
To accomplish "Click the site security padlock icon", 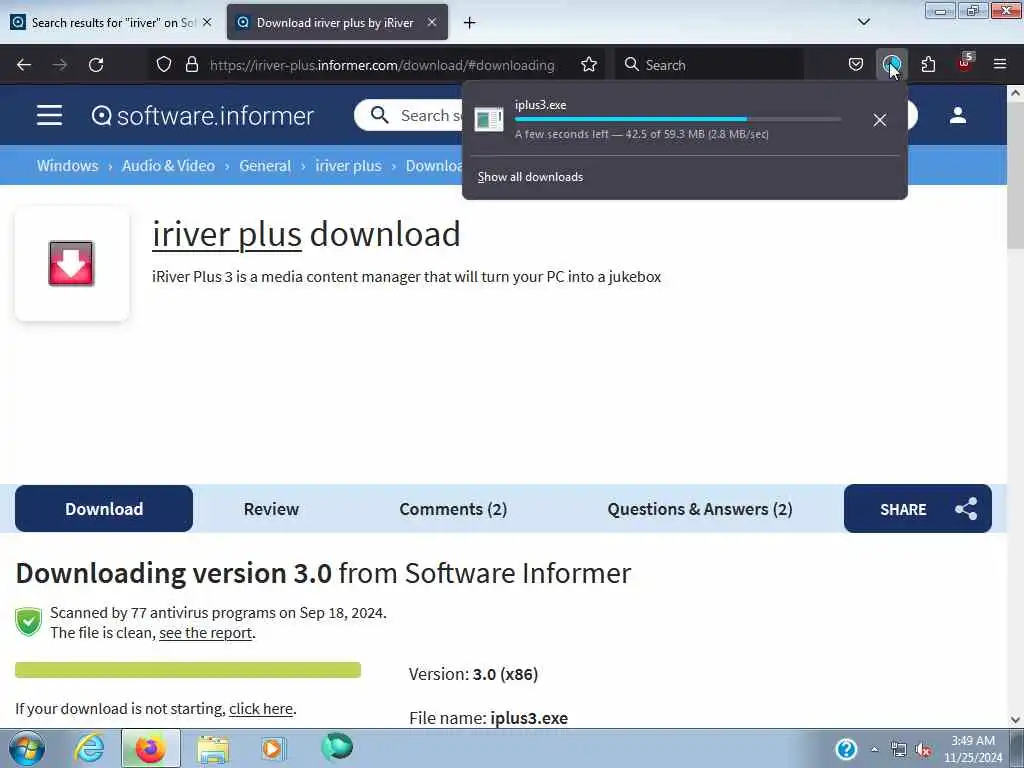I will pos(191,65).
